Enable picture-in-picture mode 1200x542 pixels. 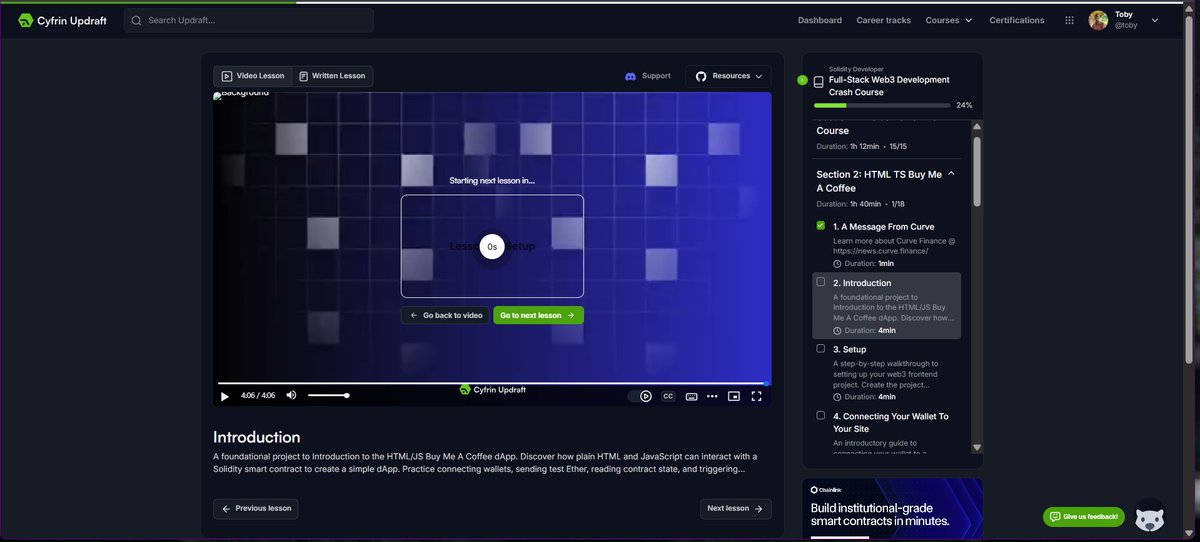(734, 396)
